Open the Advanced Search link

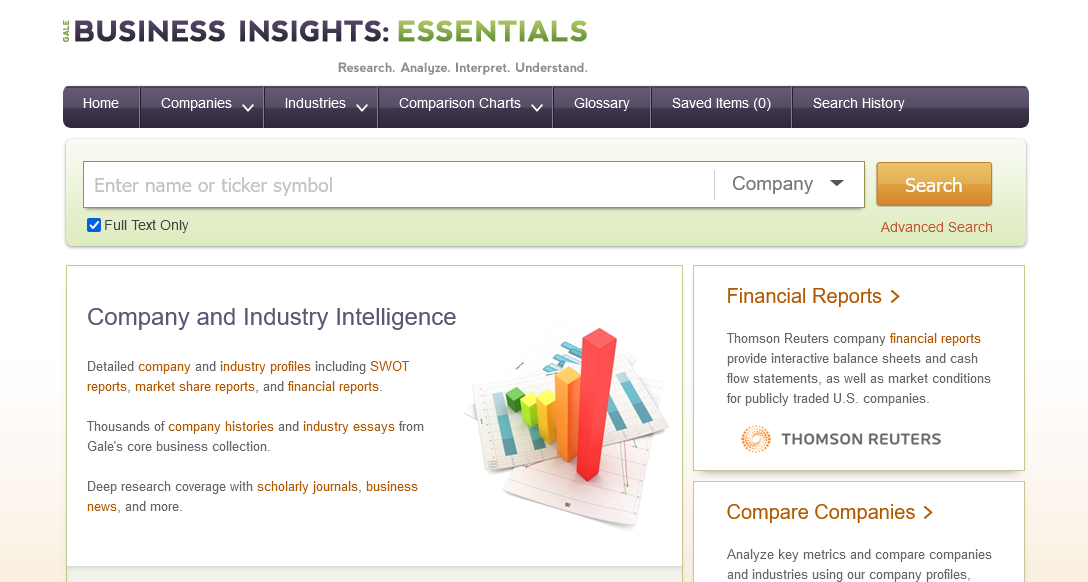click(x=936, y=227)
